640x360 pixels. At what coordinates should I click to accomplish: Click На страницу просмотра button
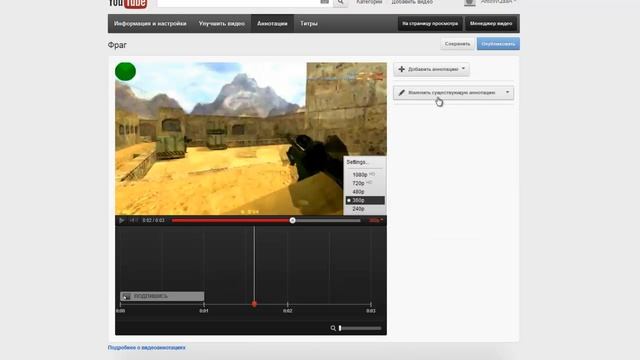coord(430,24)
